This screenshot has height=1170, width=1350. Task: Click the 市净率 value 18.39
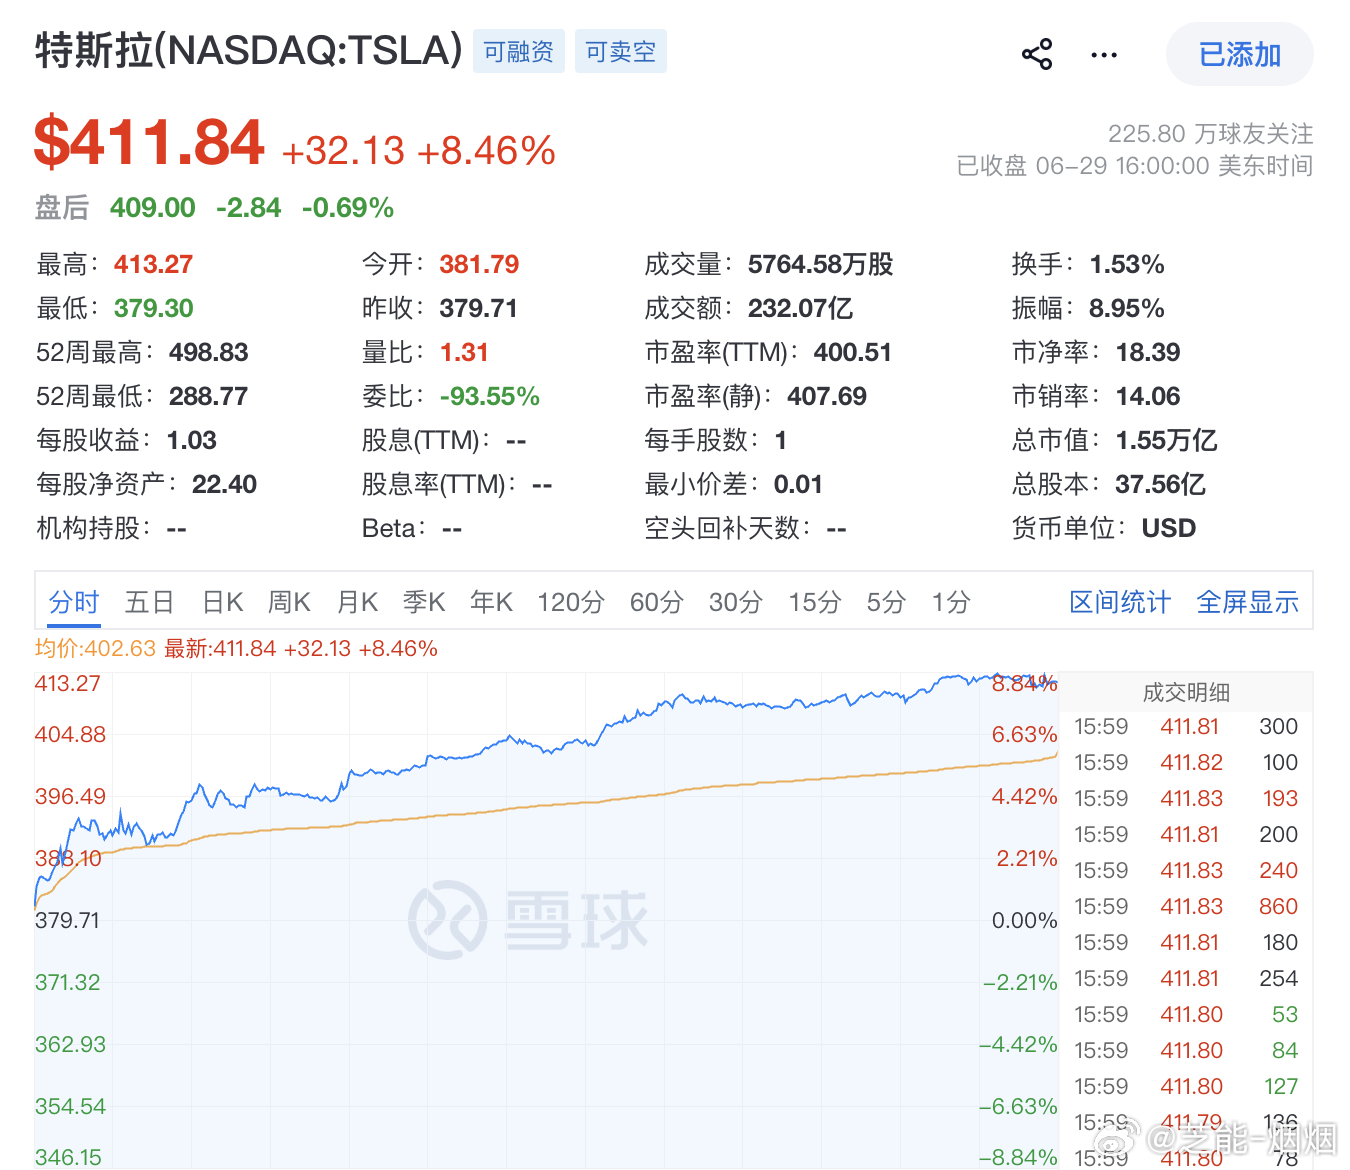pyautogui.click(x=1148, y=353)
